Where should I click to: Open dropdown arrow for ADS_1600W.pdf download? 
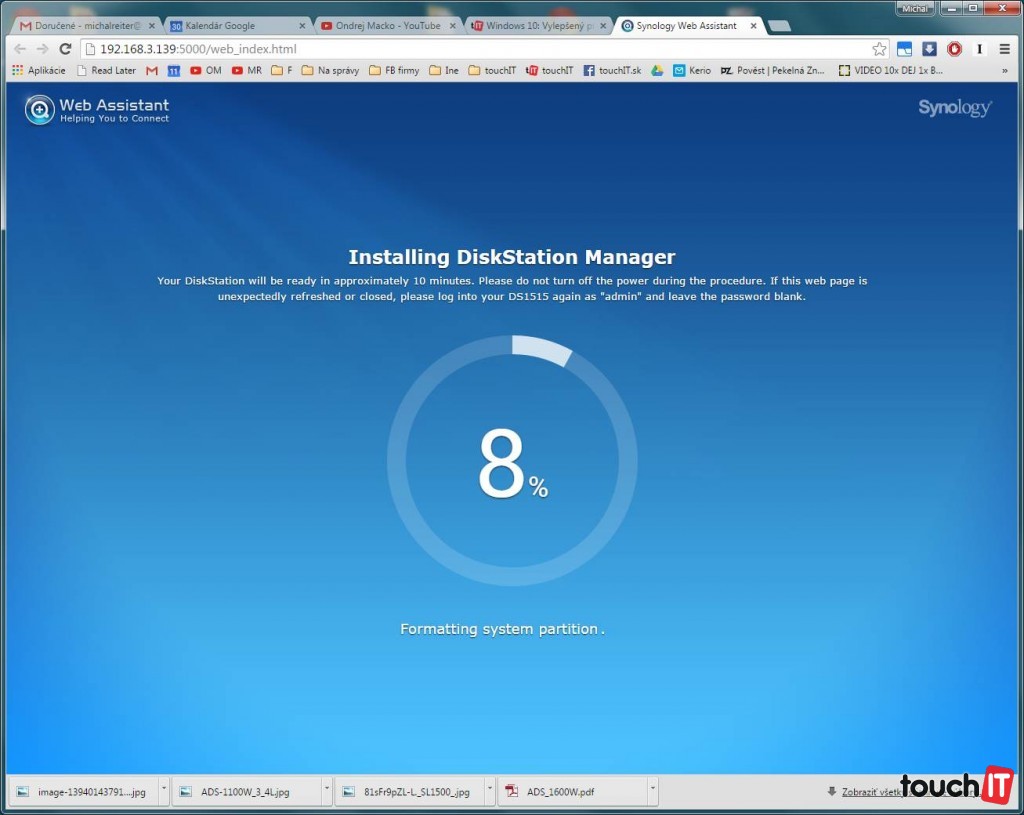(652, 791)
